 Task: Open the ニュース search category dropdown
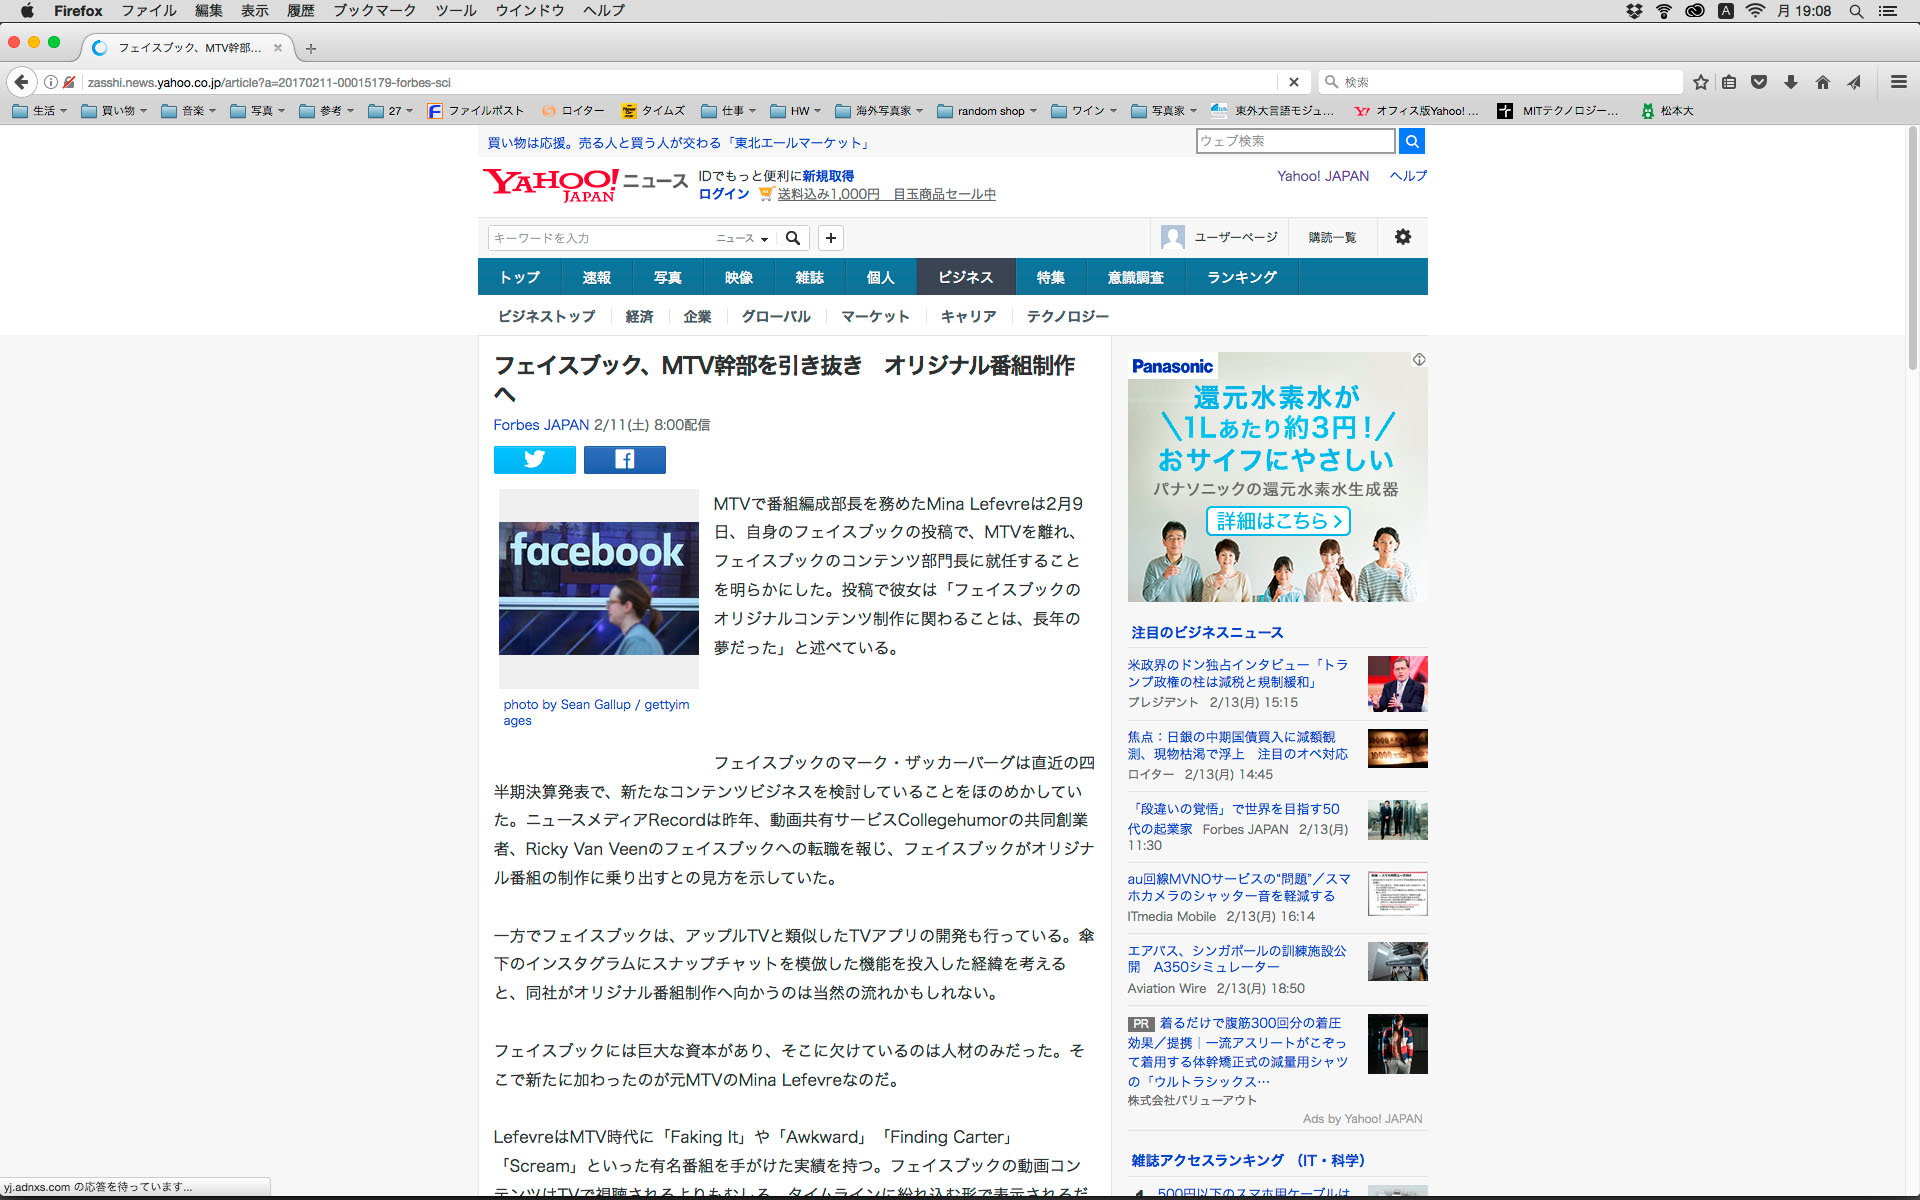pyautogui.click(x=741, y=238)
